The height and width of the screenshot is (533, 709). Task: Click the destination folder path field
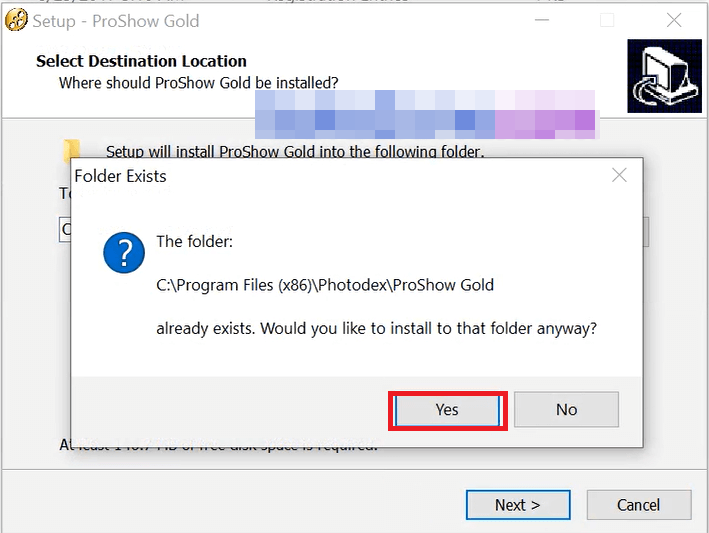tap(64, 230)
